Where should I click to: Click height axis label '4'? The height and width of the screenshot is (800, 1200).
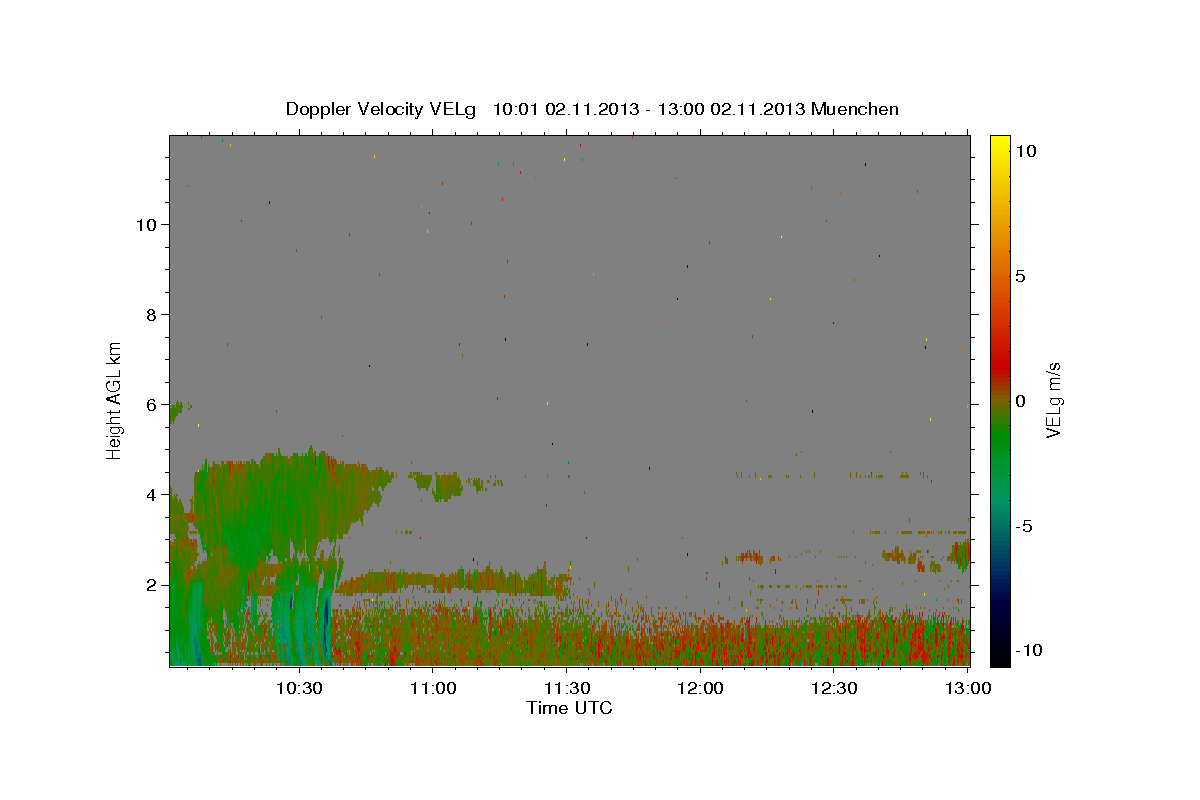pyautogui.click(x=151, y=494)
